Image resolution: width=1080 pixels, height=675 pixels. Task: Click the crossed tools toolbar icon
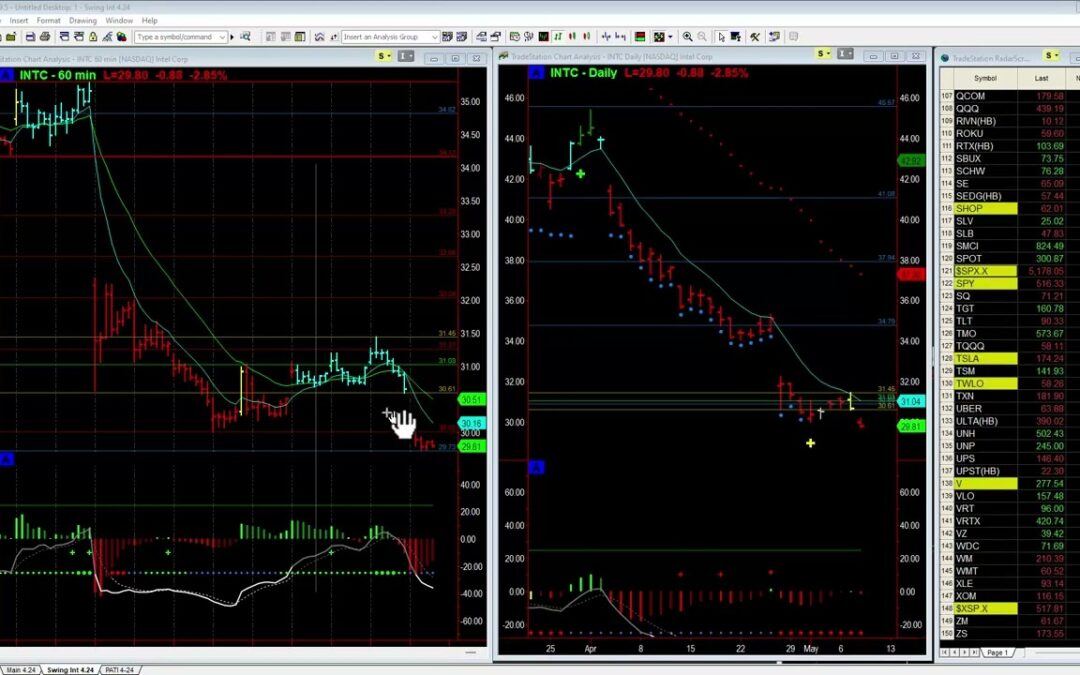pos(755,37)
